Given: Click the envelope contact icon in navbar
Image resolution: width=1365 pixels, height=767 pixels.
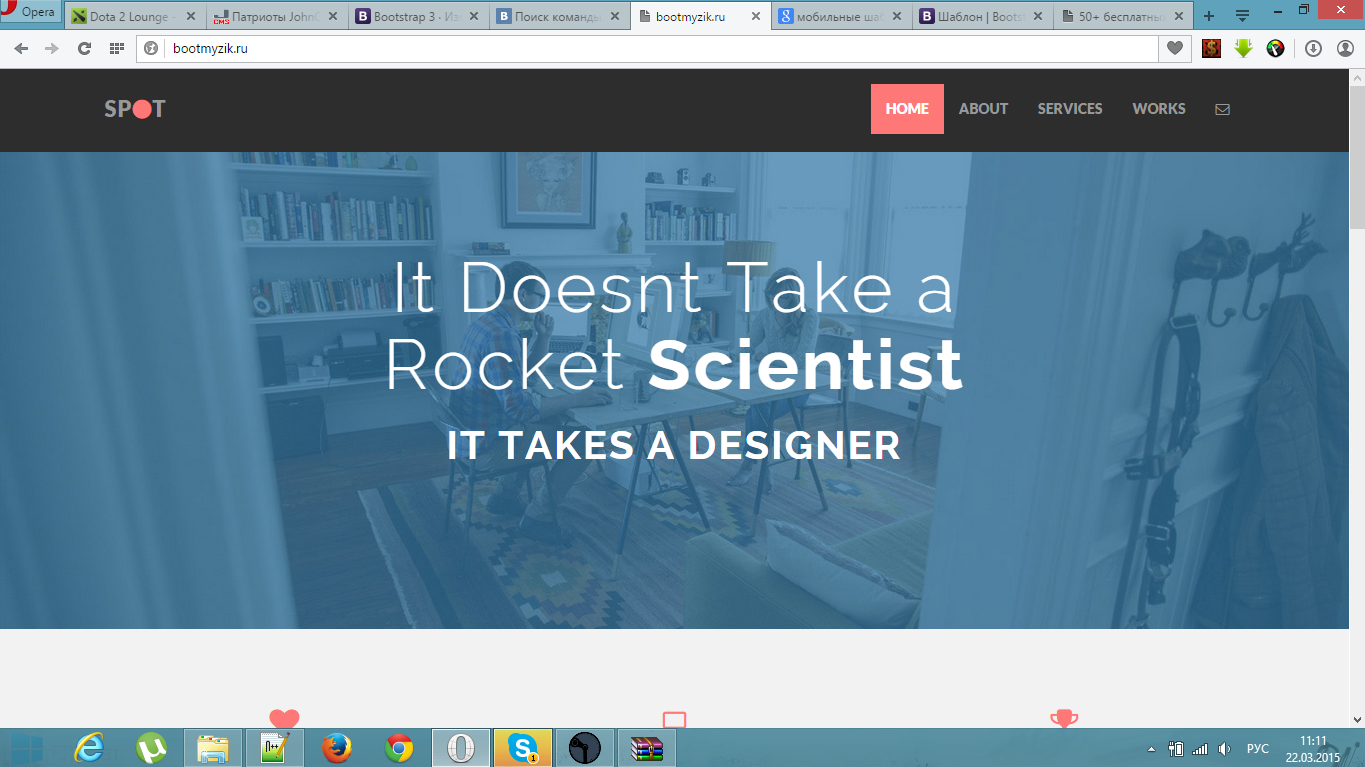Looking at the screenshot, I should click(x=1222, y=109).
